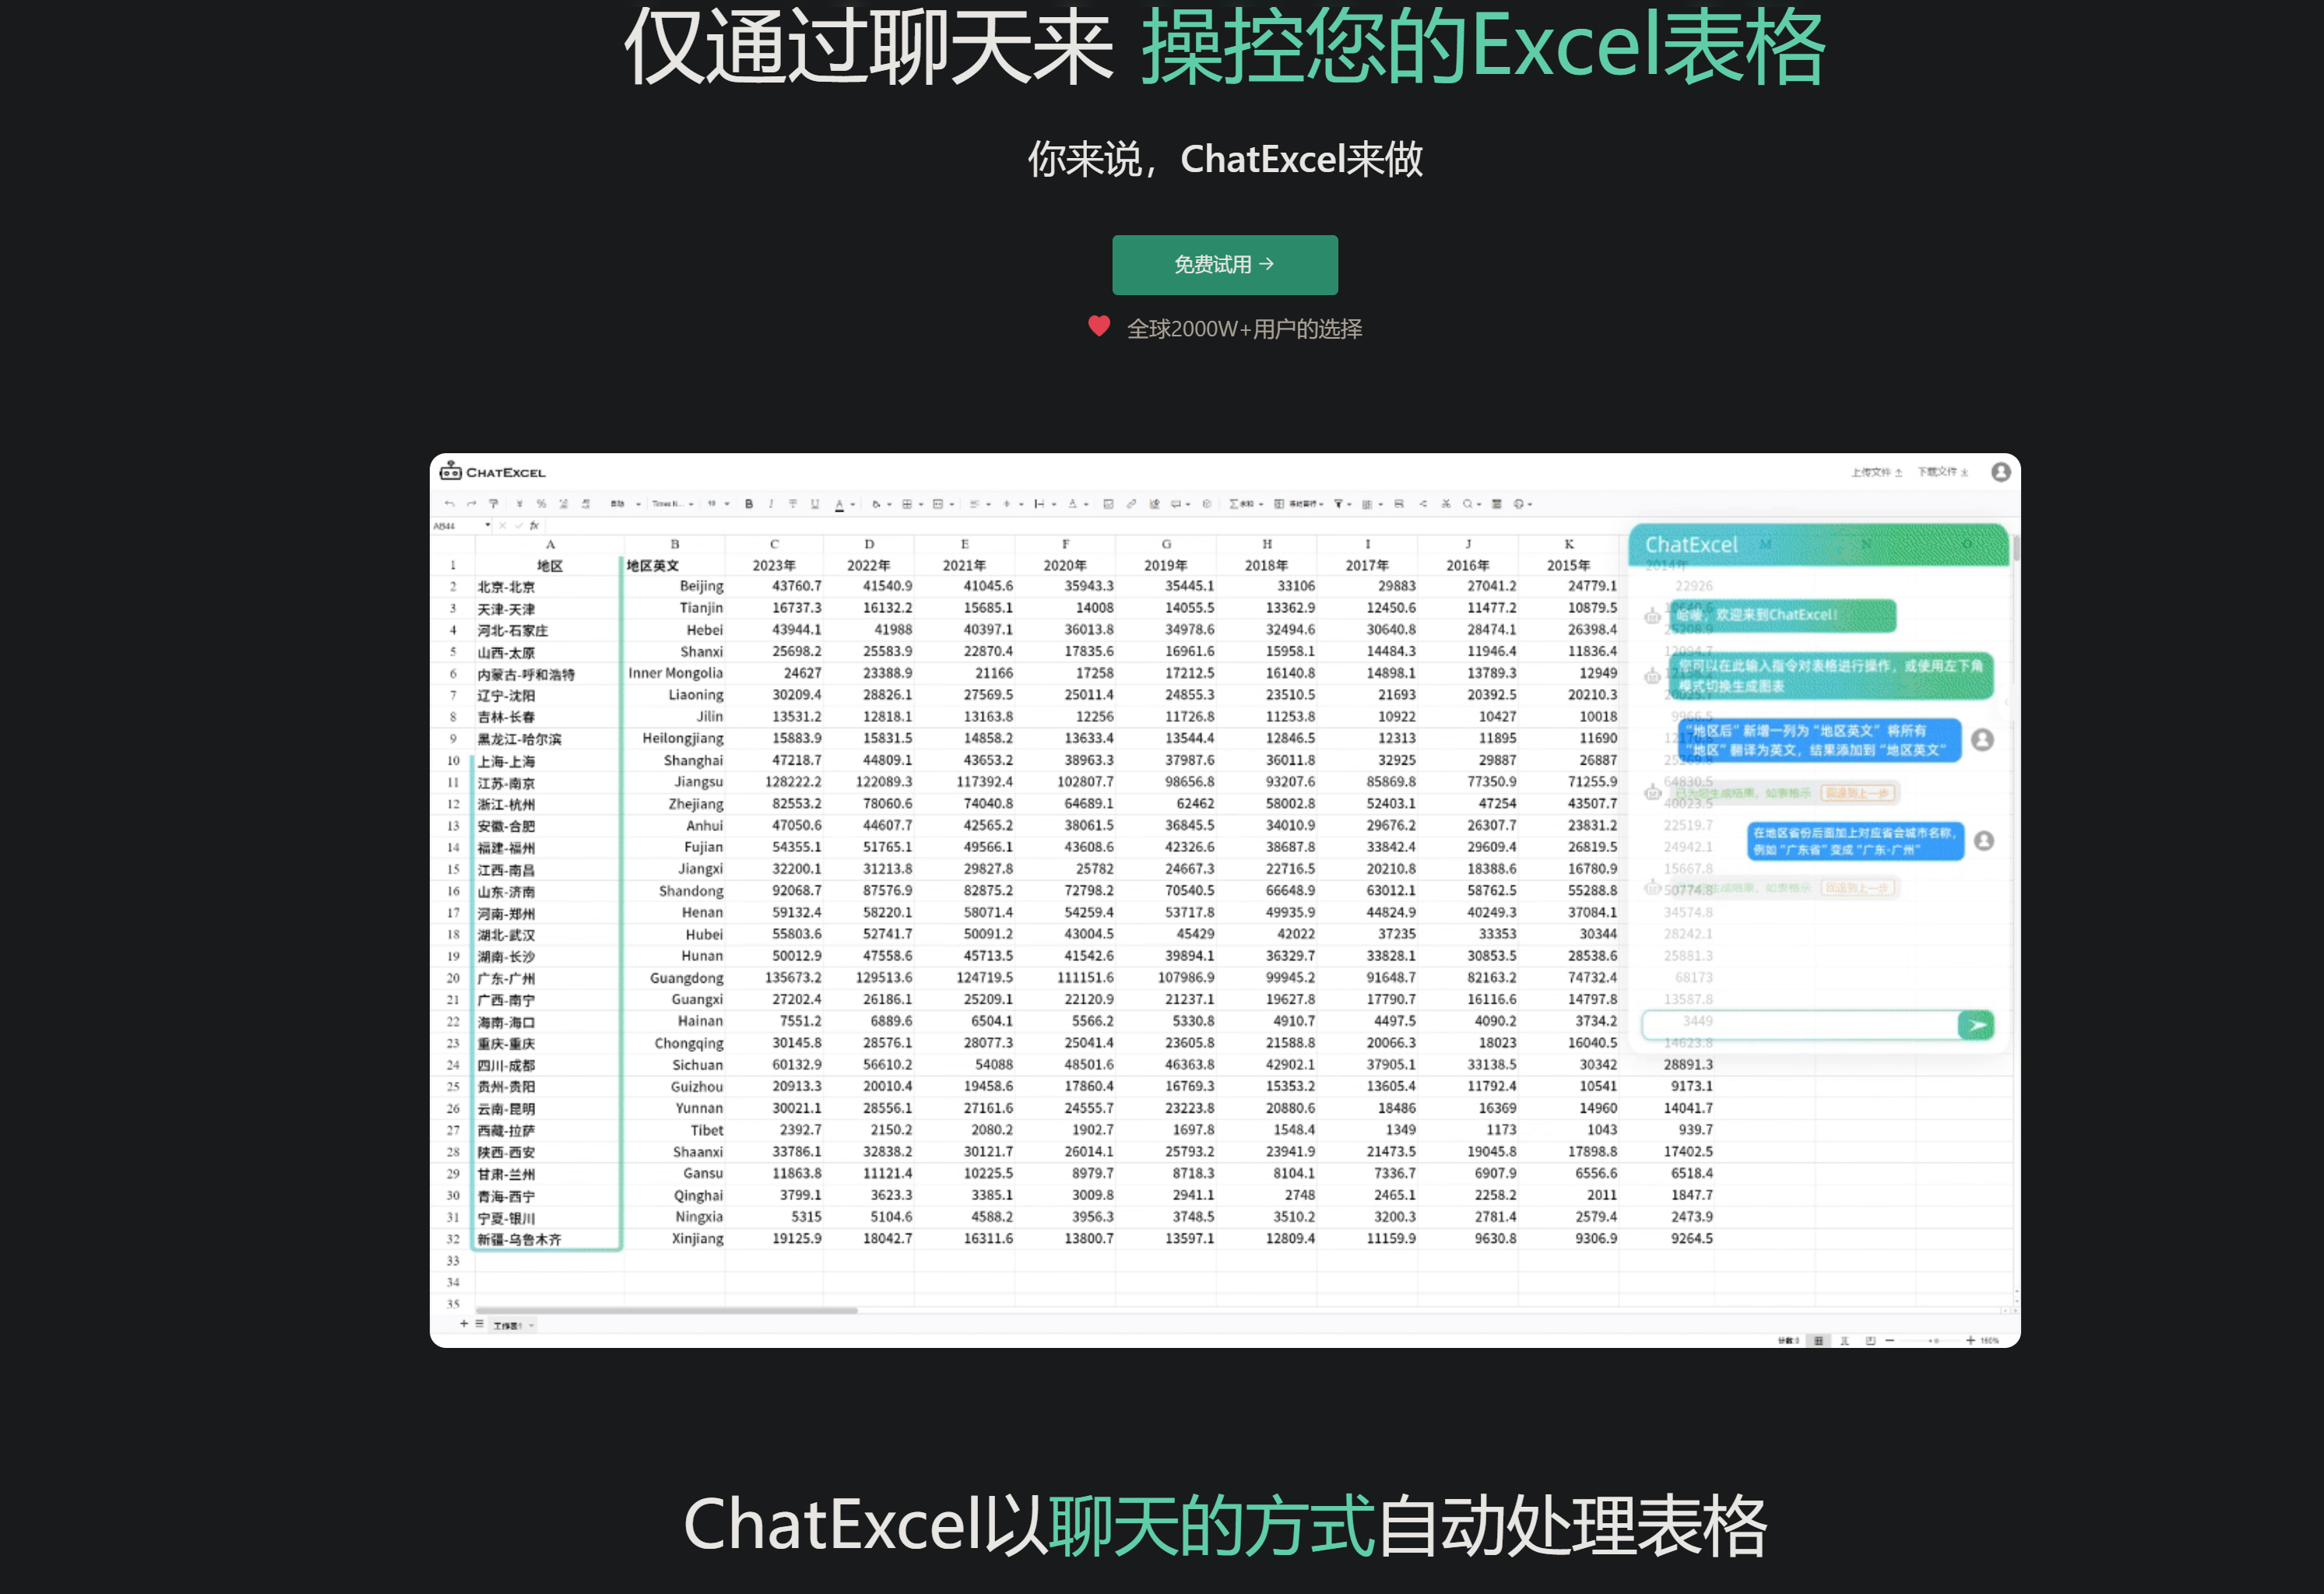Click the insert link icon
Viewport: 2324px width, 1594px height.
coord(1132,504)
